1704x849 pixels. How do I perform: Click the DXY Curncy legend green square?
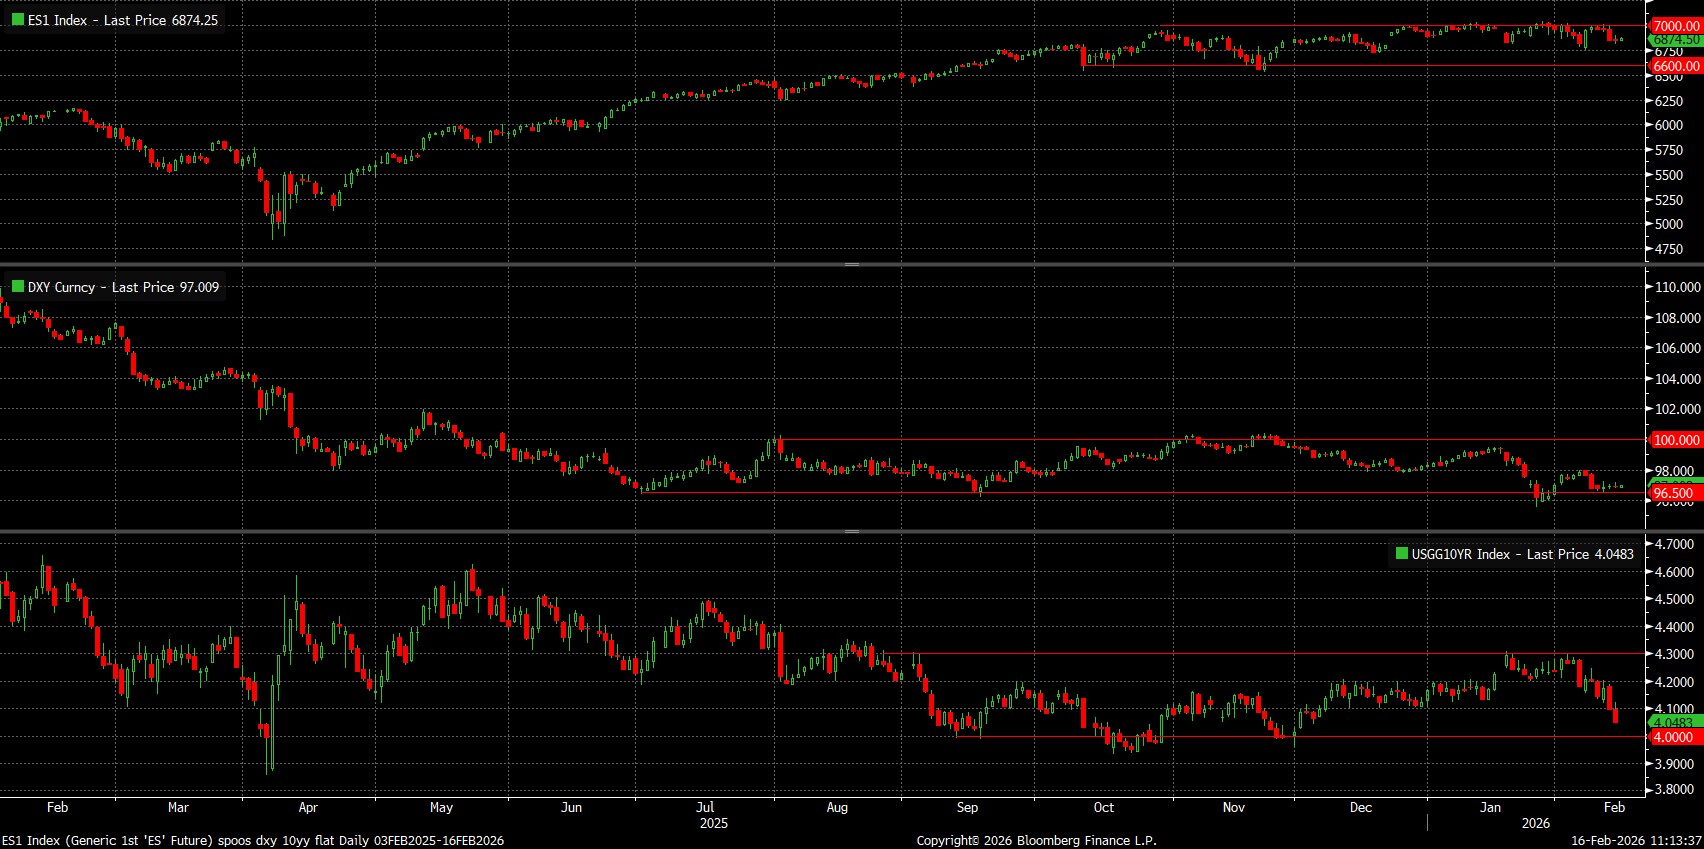tap(17, 287)
